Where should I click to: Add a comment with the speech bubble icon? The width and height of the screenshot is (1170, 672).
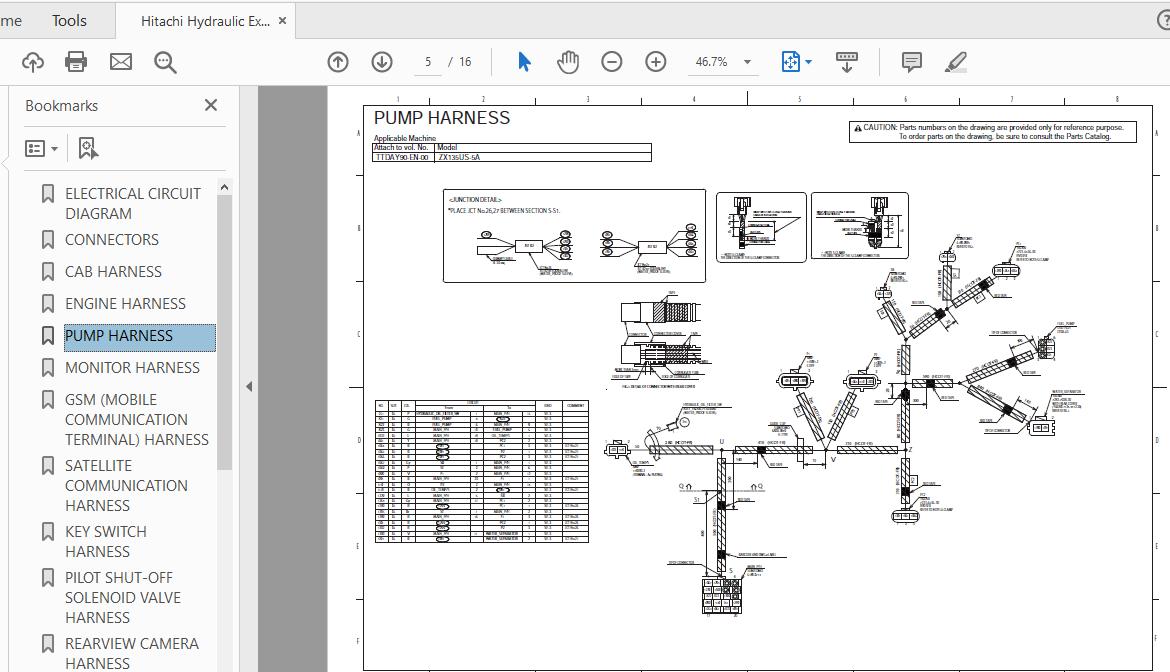coord(912,62)
